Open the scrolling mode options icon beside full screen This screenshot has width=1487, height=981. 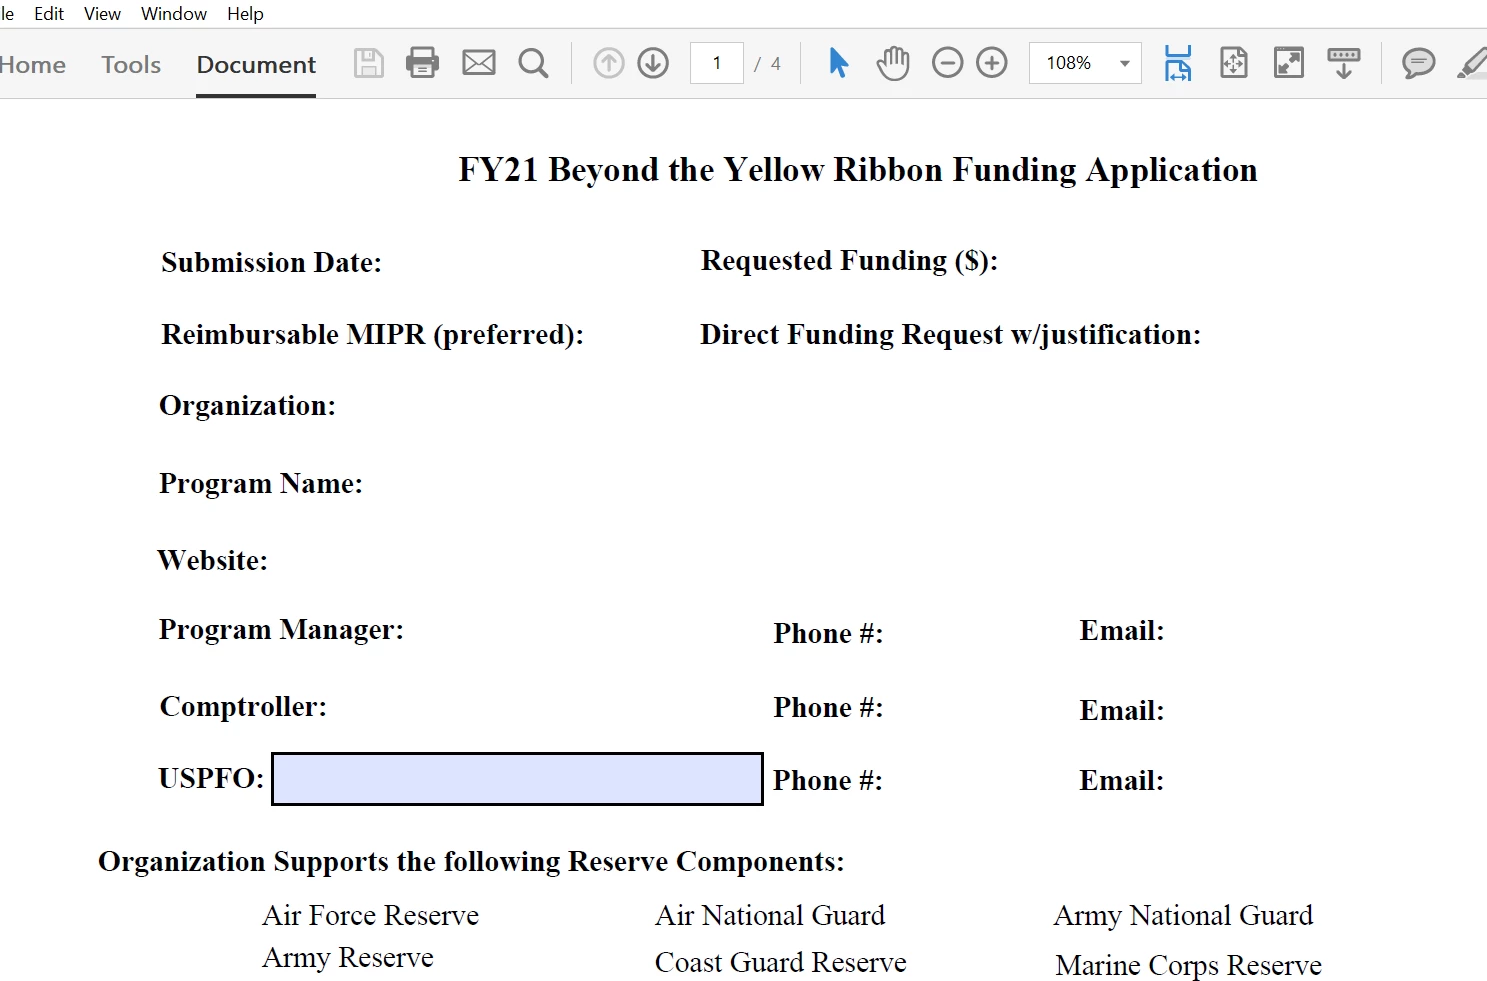pos(1344,63)
